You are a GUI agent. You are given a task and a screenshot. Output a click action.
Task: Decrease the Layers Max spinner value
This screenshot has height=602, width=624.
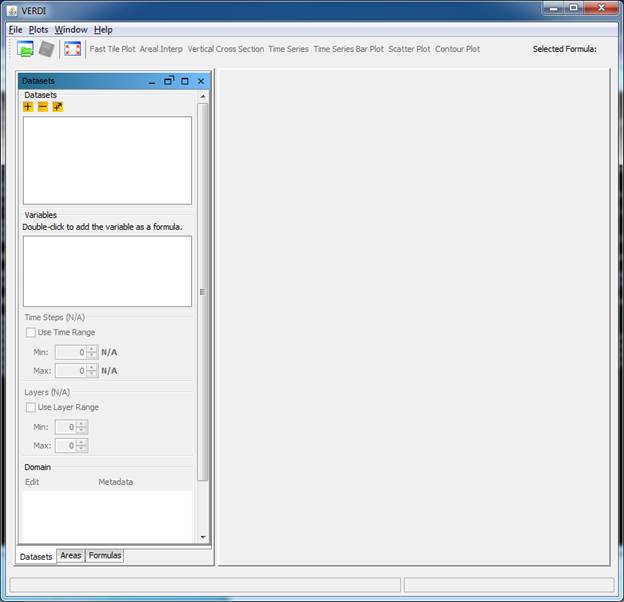(x=81, y=448)
